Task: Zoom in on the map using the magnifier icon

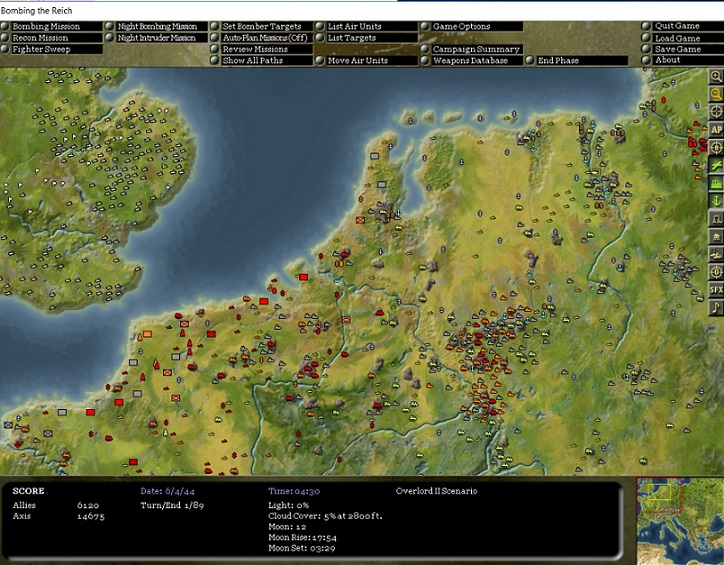Action: (x=716, y=77)
